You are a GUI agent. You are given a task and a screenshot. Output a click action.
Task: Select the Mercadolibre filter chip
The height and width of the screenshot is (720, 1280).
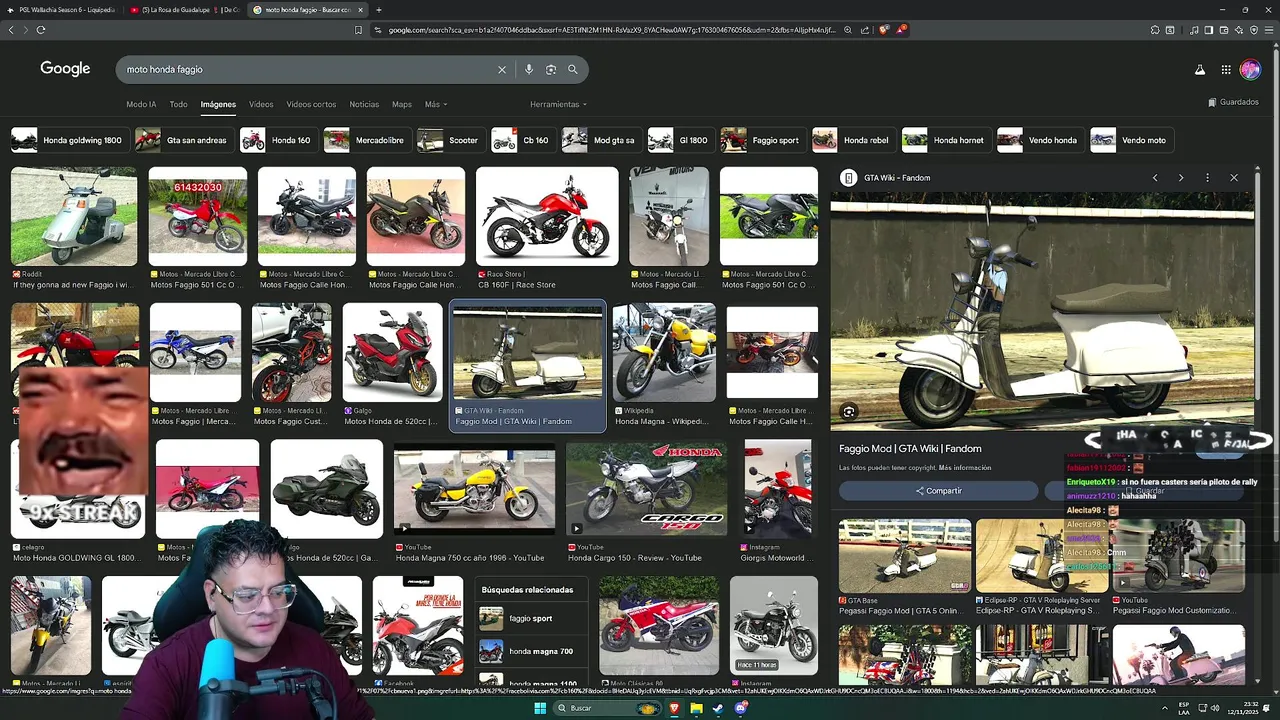pos(366,140)
